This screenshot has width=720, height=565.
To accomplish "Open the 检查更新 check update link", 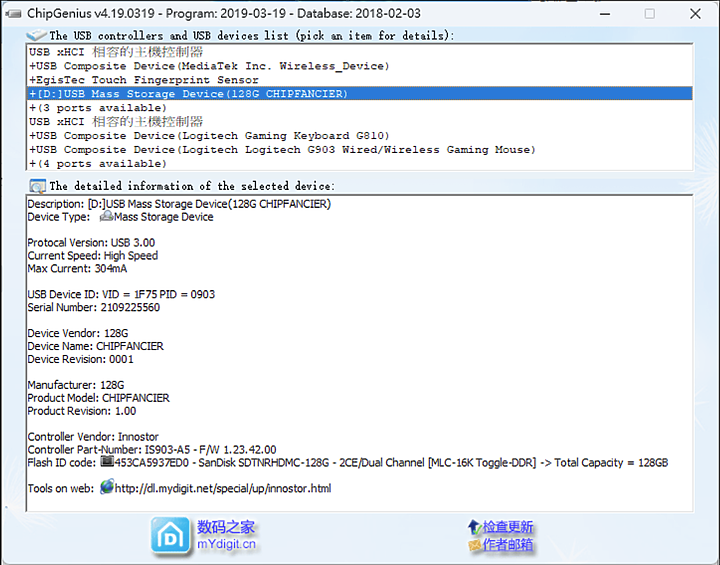I will point(508,527).
